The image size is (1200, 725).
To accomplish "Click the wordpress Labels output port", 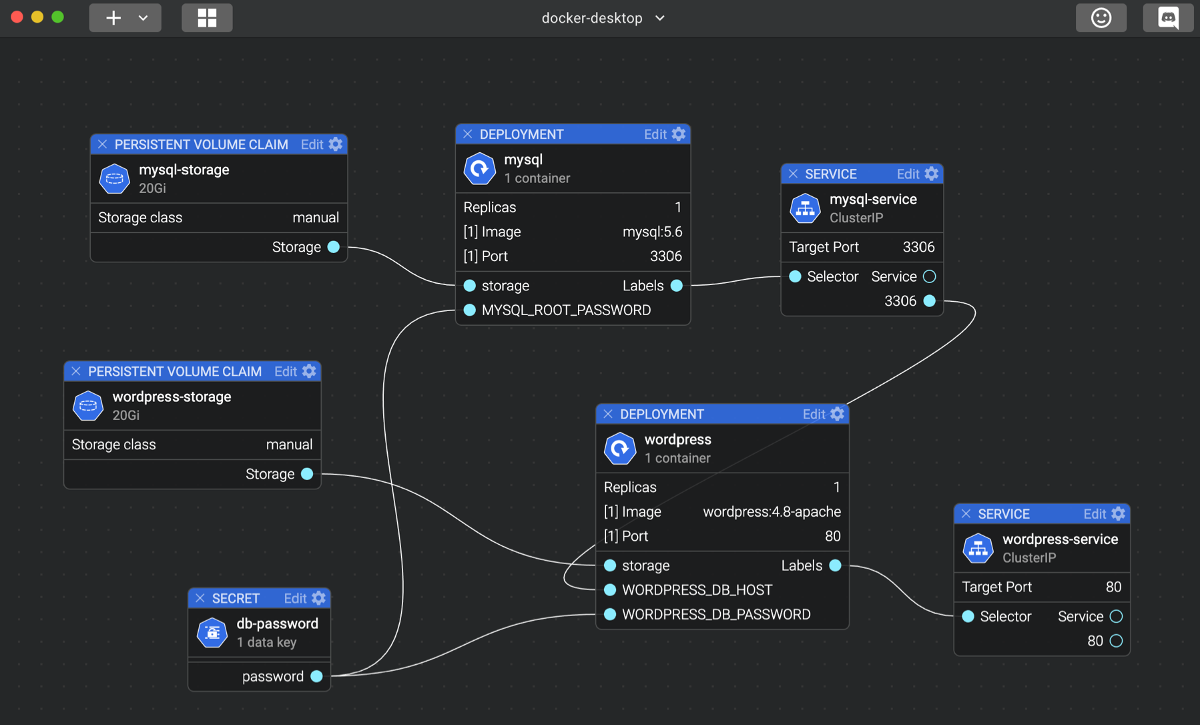I will pyautogui.click(x=836, y=566).
